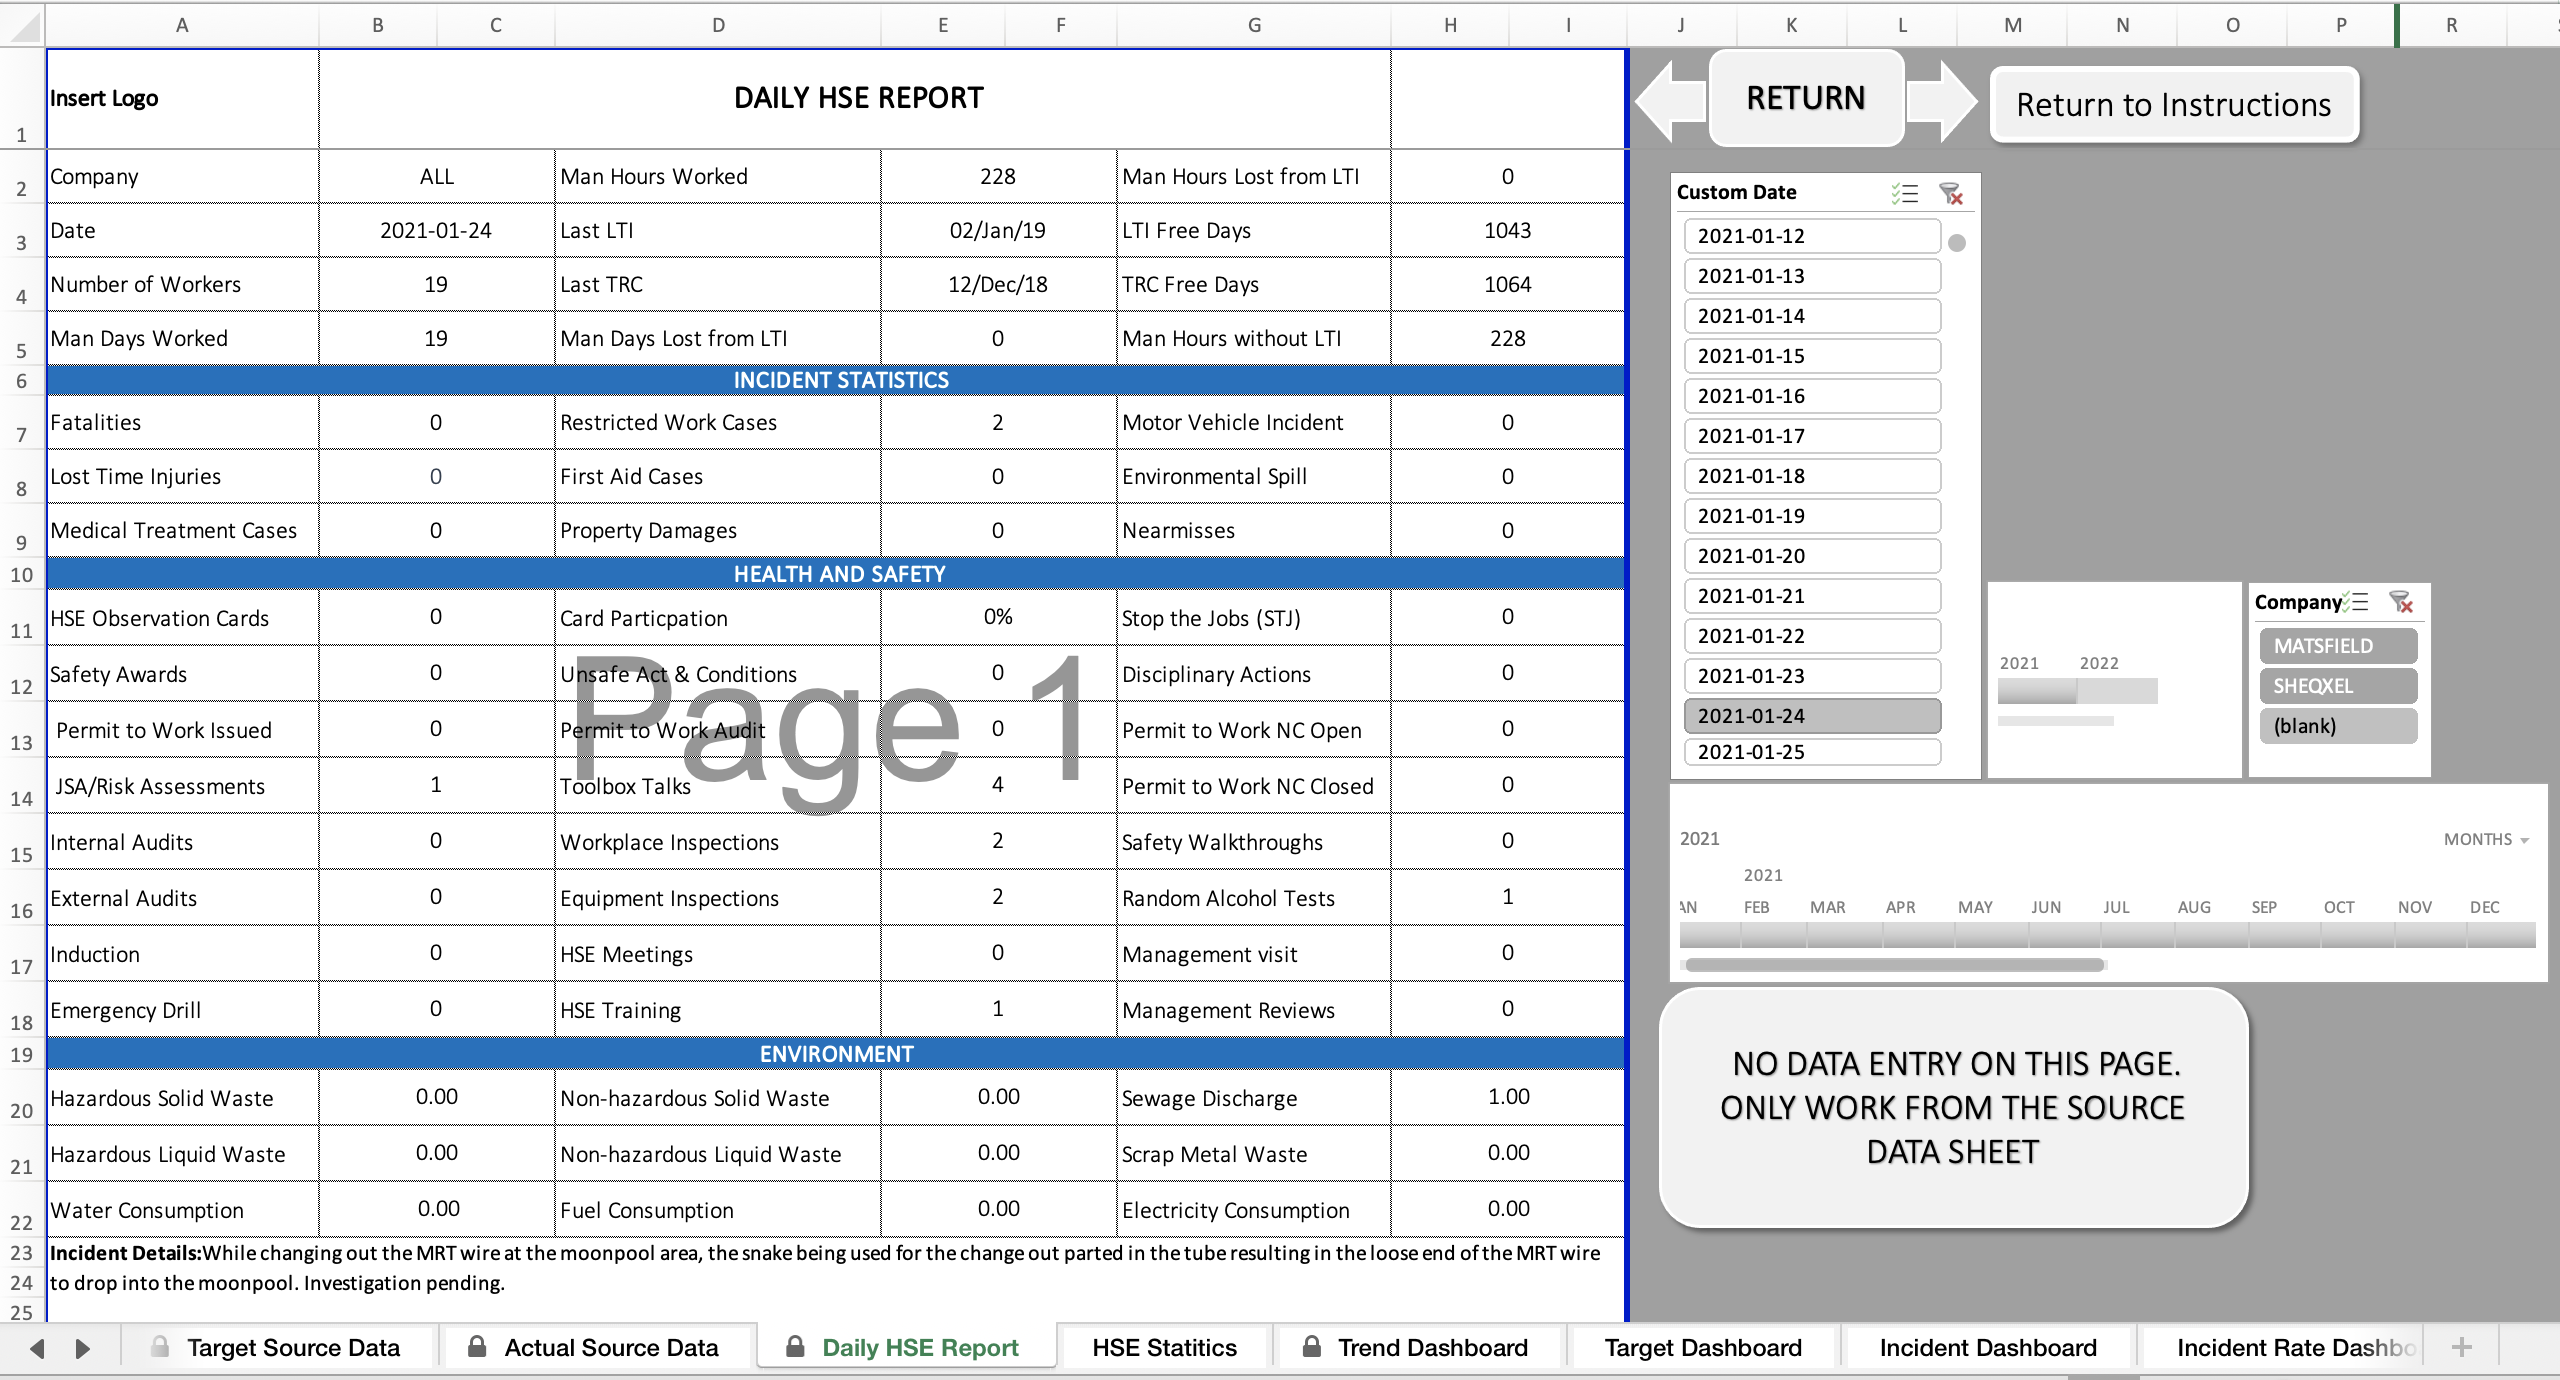Click the multi-select icon in Custom Date slicer
Viewport: 2560px width, 1380px height.
click(1904, 193)
